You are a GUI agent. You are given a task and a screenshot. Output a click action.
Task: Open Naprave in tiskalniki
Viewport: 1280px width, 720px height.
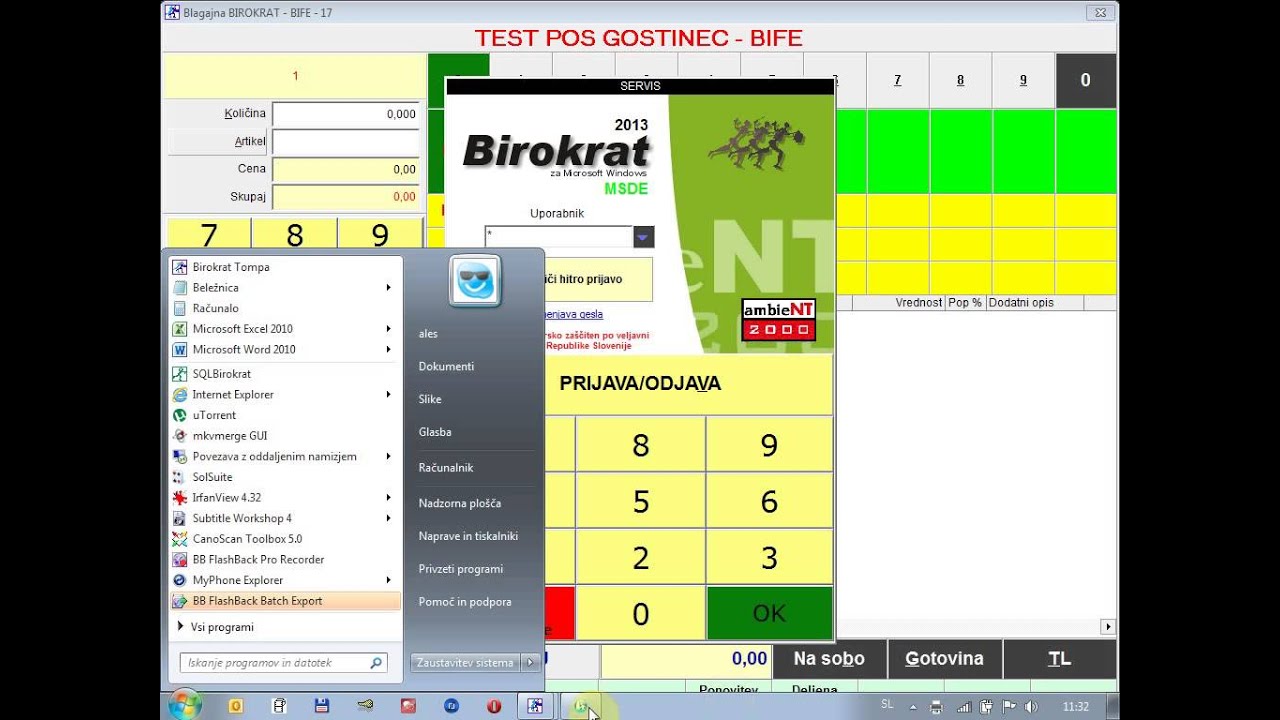click(468, 536)
